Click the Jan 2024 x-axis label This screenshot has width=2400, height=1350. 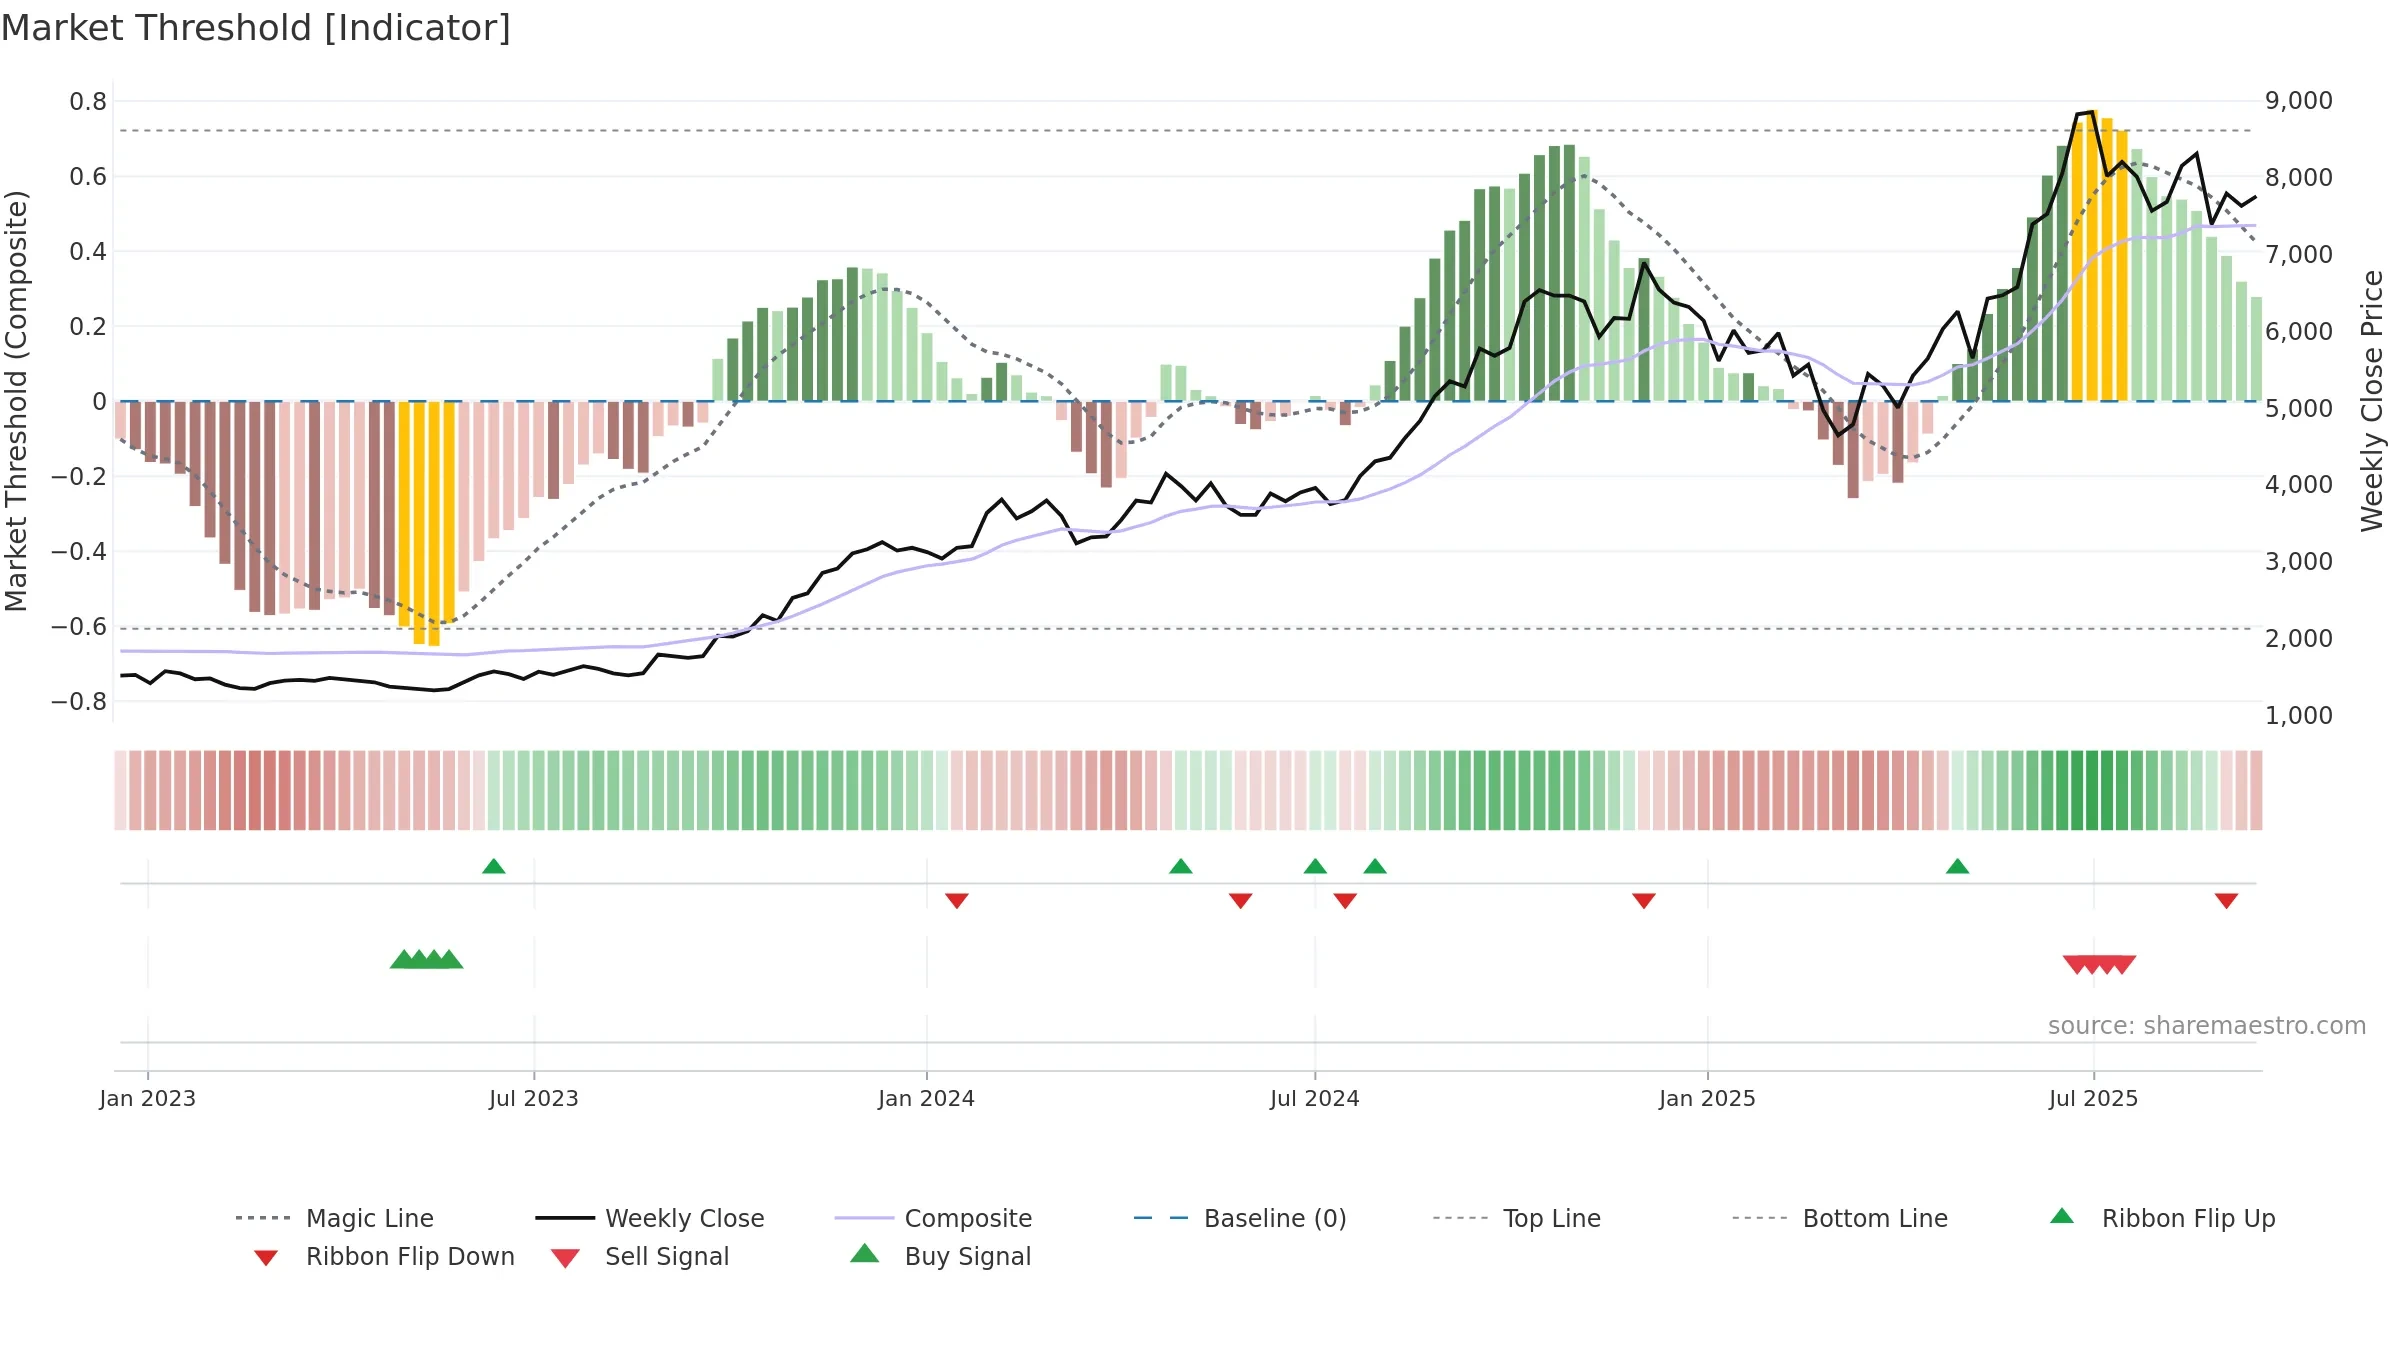click(x=927, y=1098)
